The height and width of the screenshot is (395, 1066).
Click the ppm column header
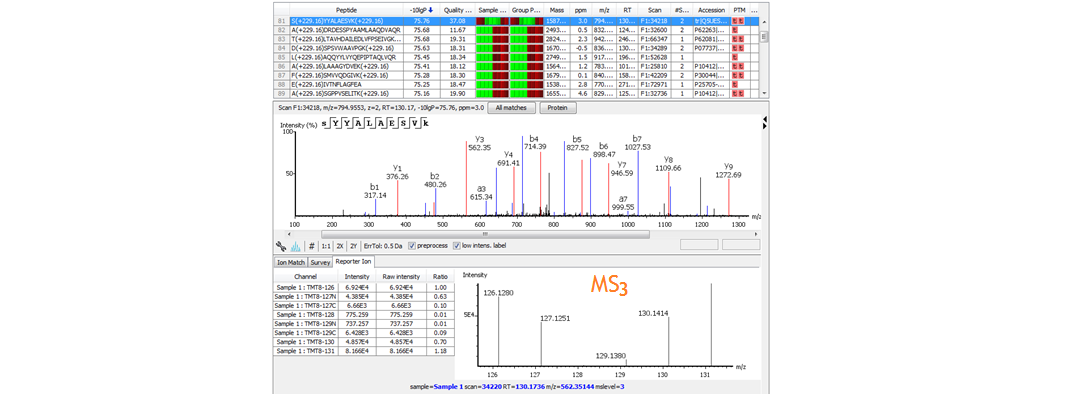pyautogui.click(x=580, y=10)
